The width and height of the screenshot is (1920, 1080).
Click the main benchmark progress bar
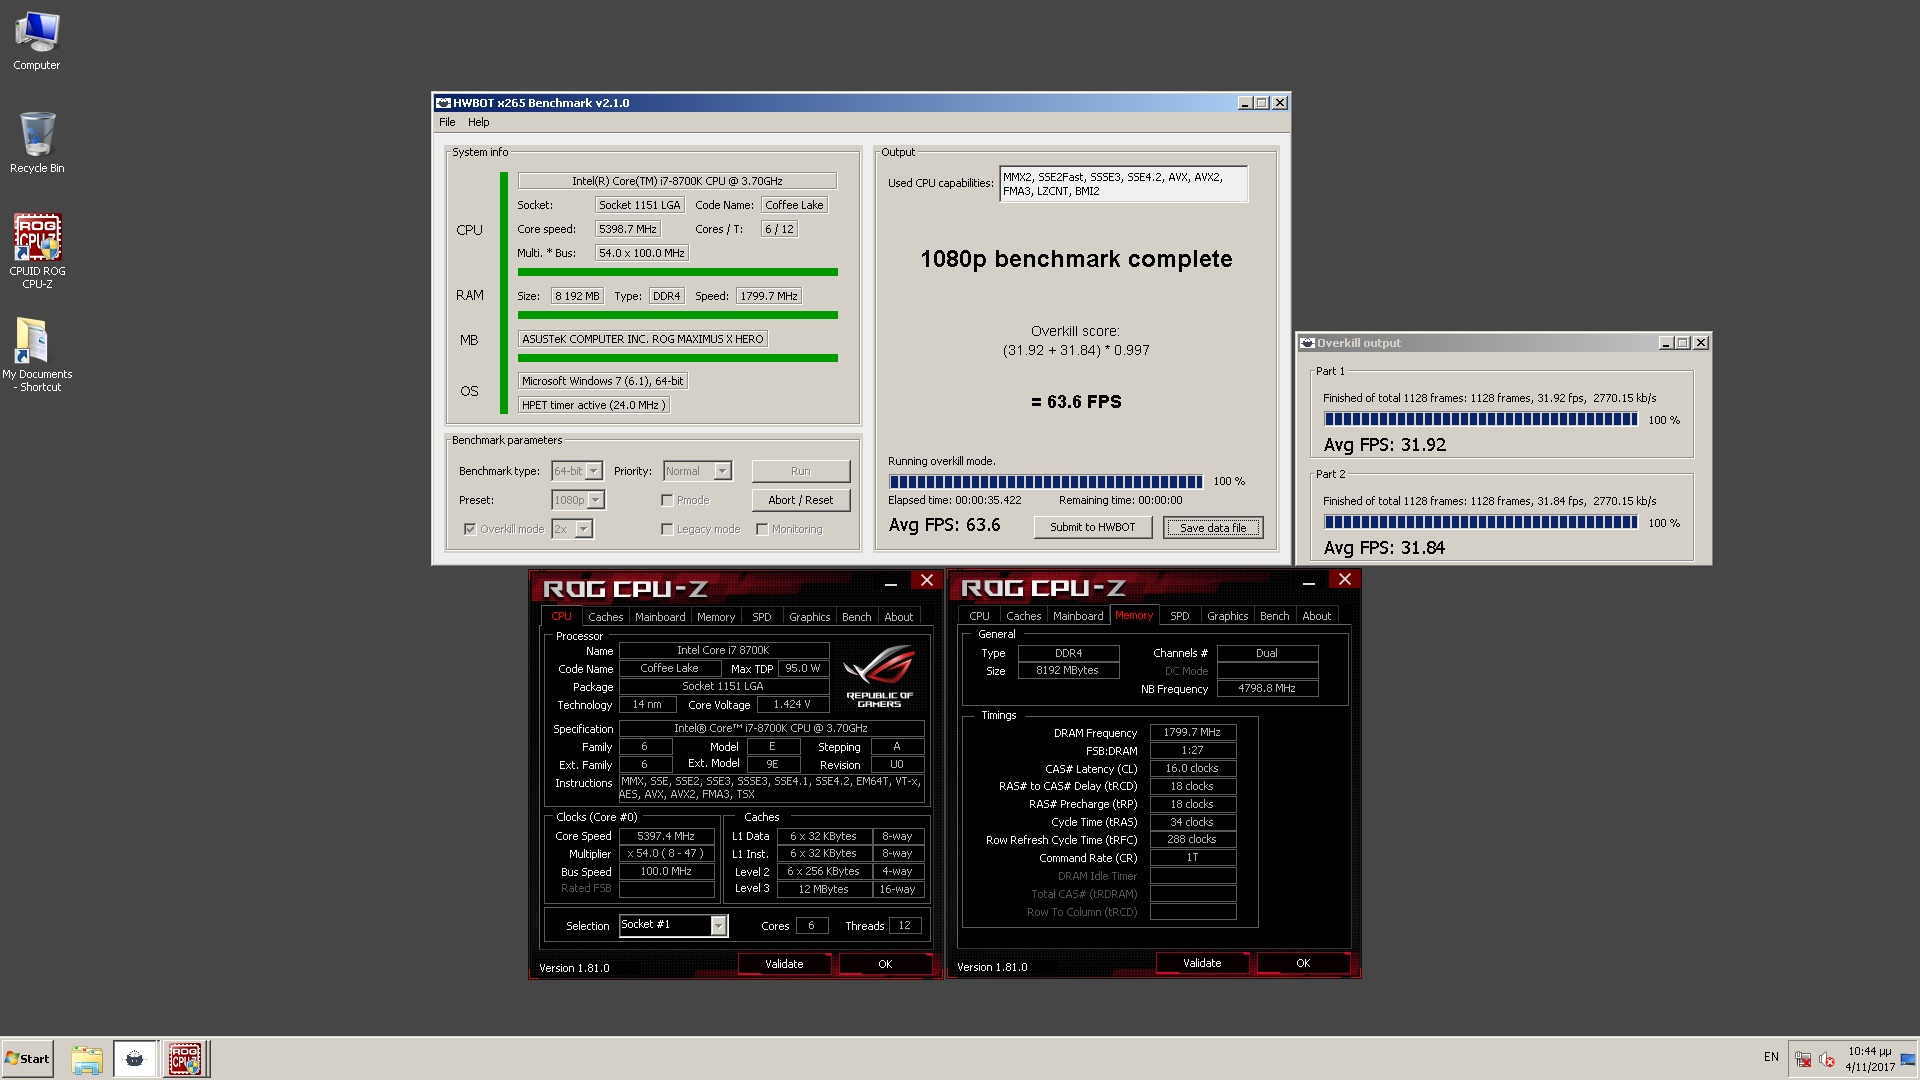tap(1045, 481)
